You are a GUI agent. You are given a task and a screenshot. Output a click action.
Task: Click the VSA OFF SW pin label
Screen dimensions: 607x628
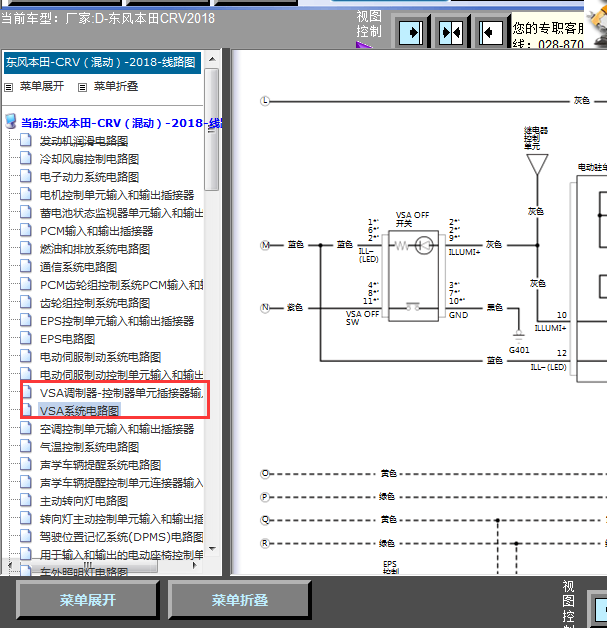click(x=362, y=318)
